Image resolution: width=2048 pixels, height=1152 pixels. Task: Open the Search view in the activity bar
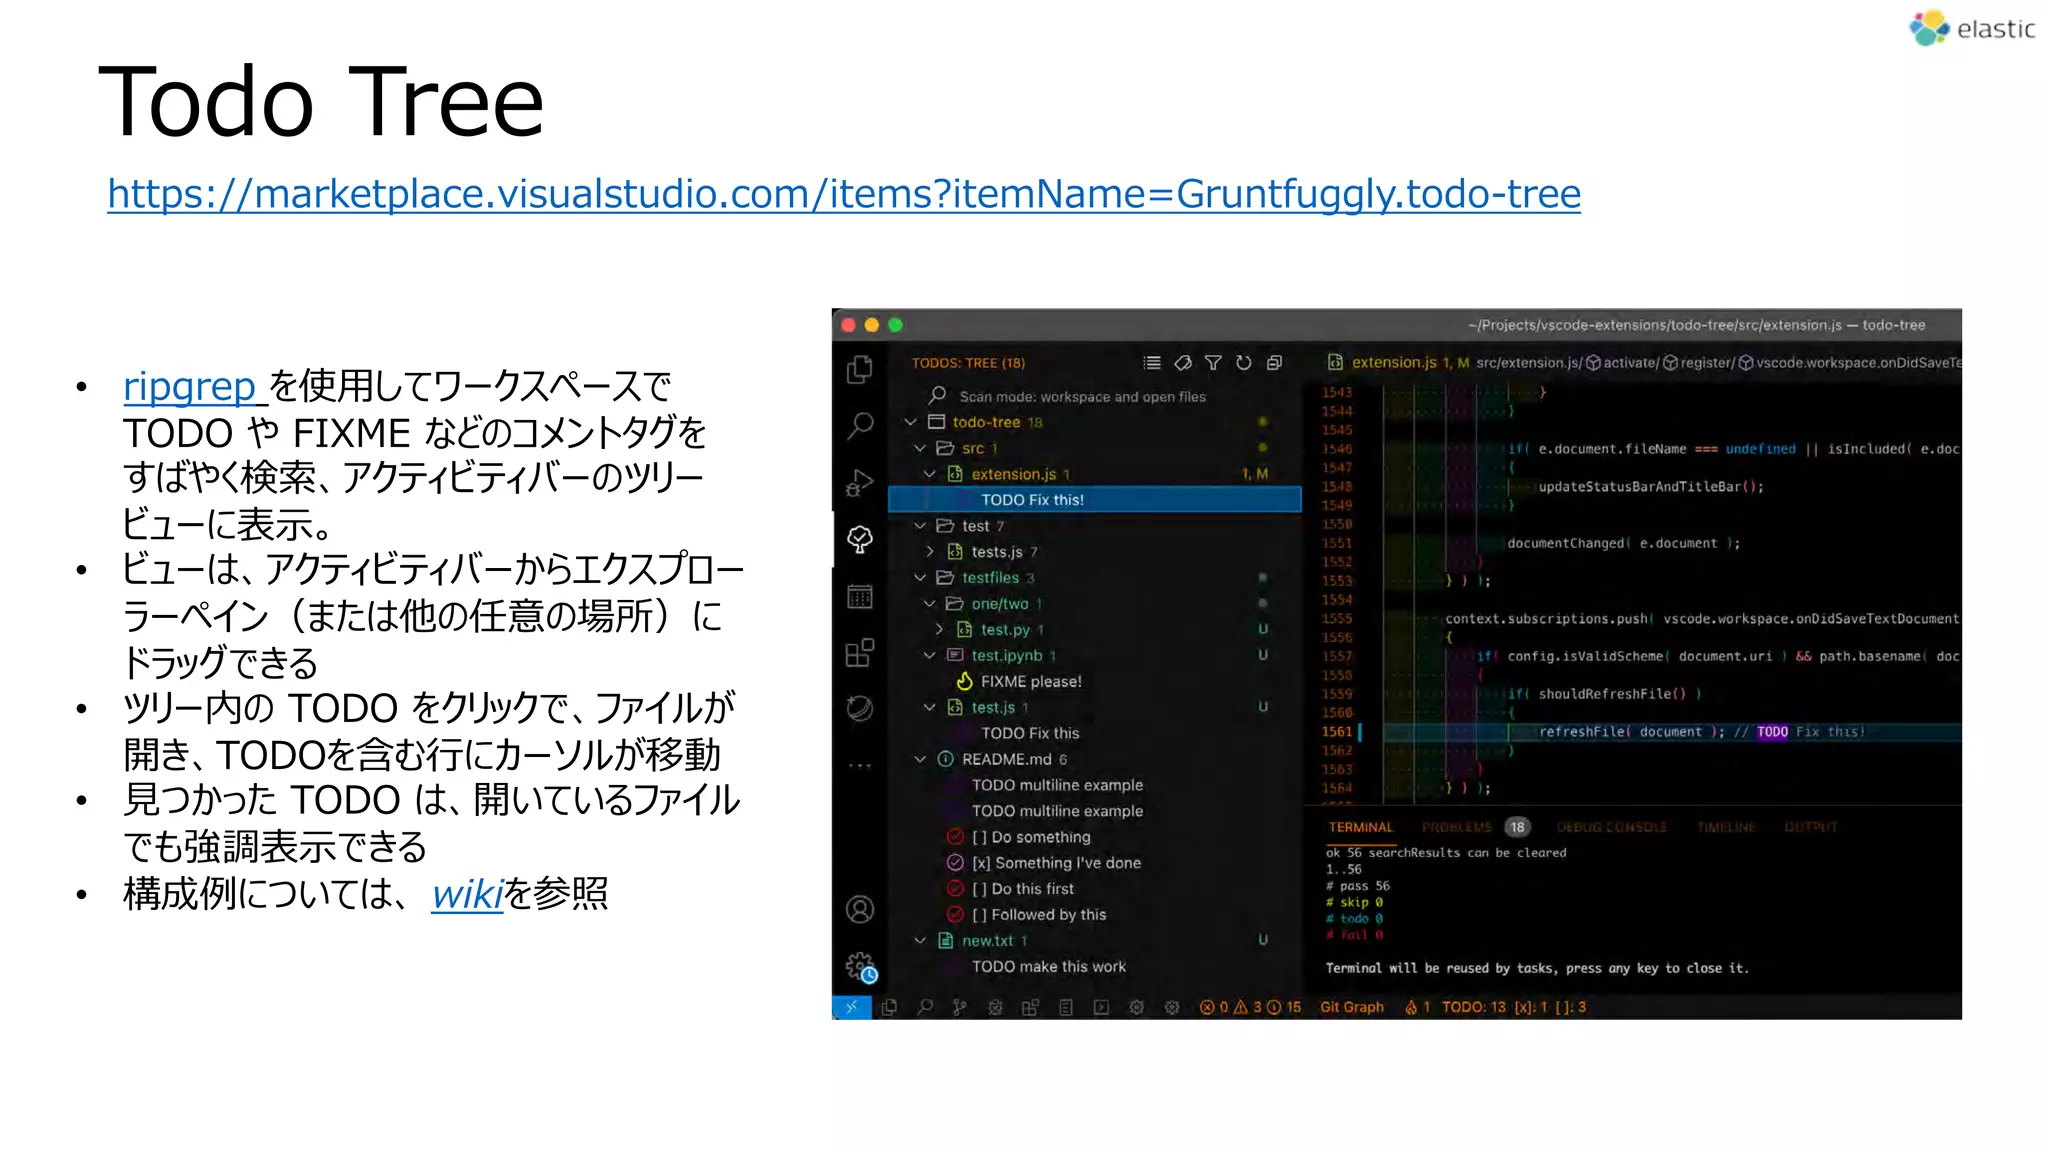click(x=860, y=426)
